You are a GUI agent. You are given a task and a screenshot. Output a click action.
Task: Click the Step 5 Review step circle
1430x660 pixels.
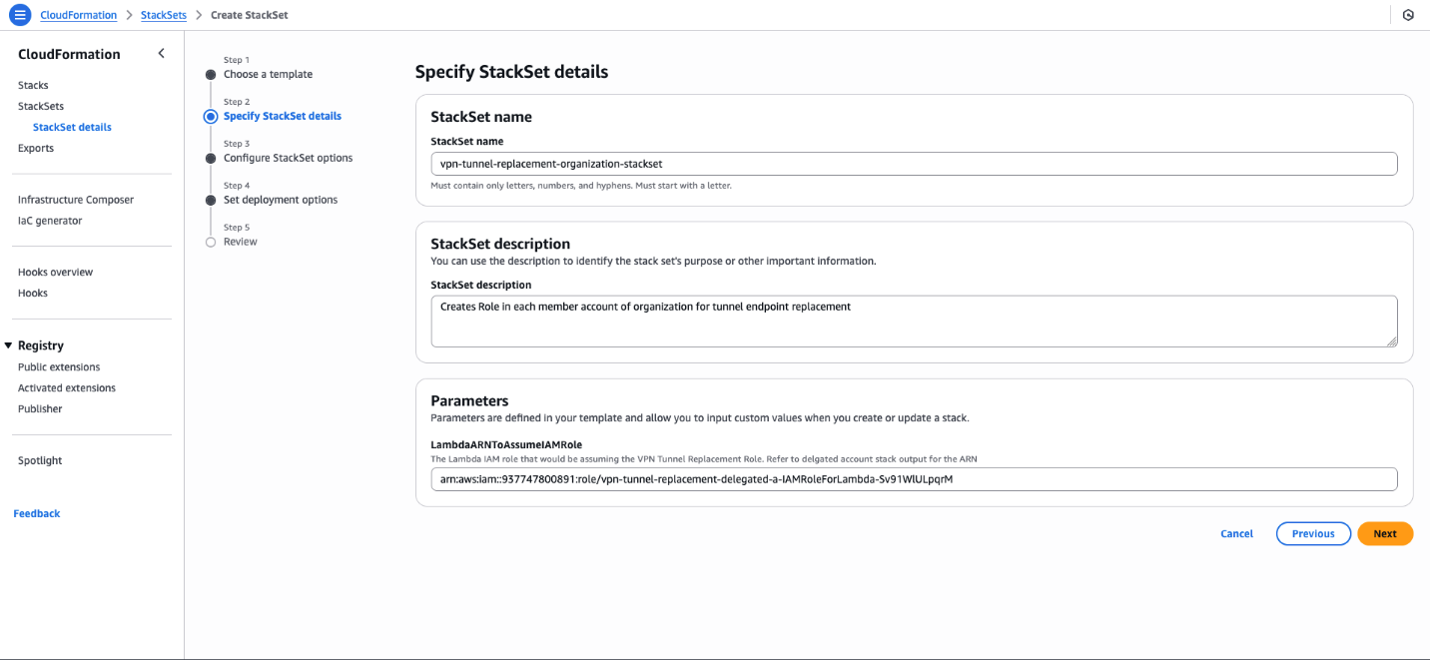coord(210,241)
